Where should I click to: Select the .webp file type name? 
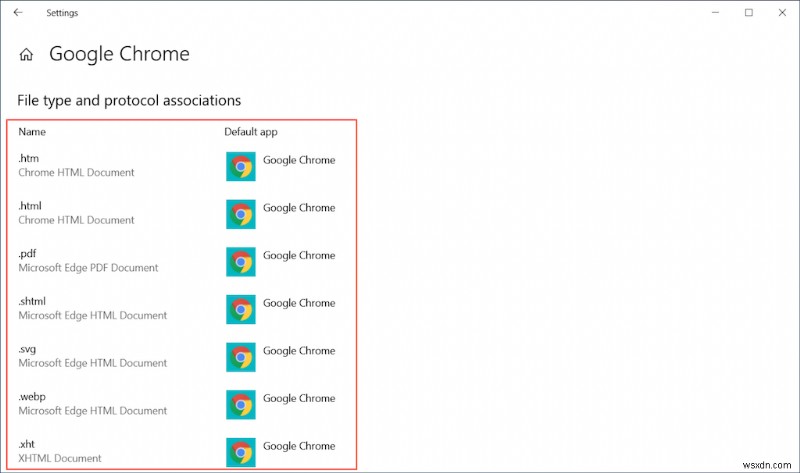pyautogui.click(x=32, y=396)
